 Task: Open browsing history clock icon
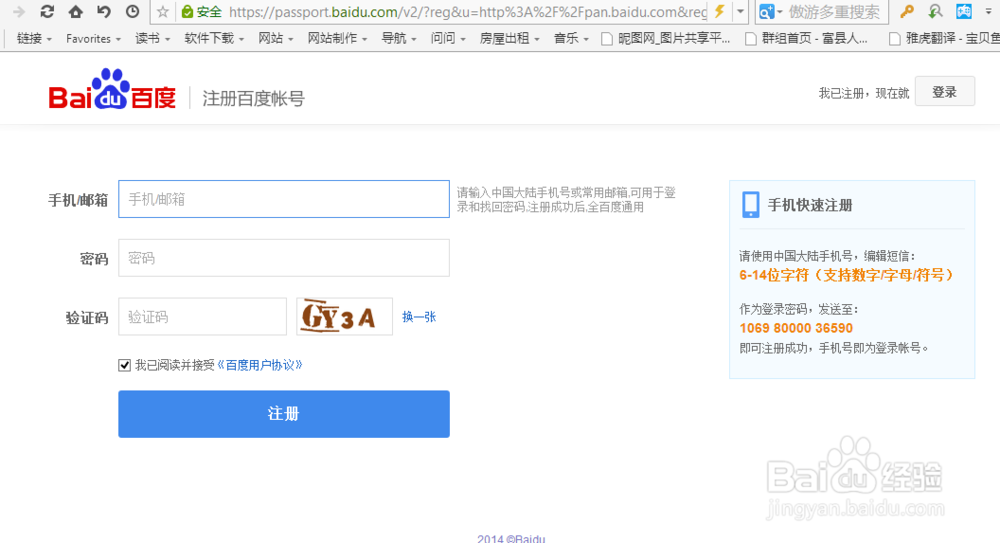pos(132,11)
